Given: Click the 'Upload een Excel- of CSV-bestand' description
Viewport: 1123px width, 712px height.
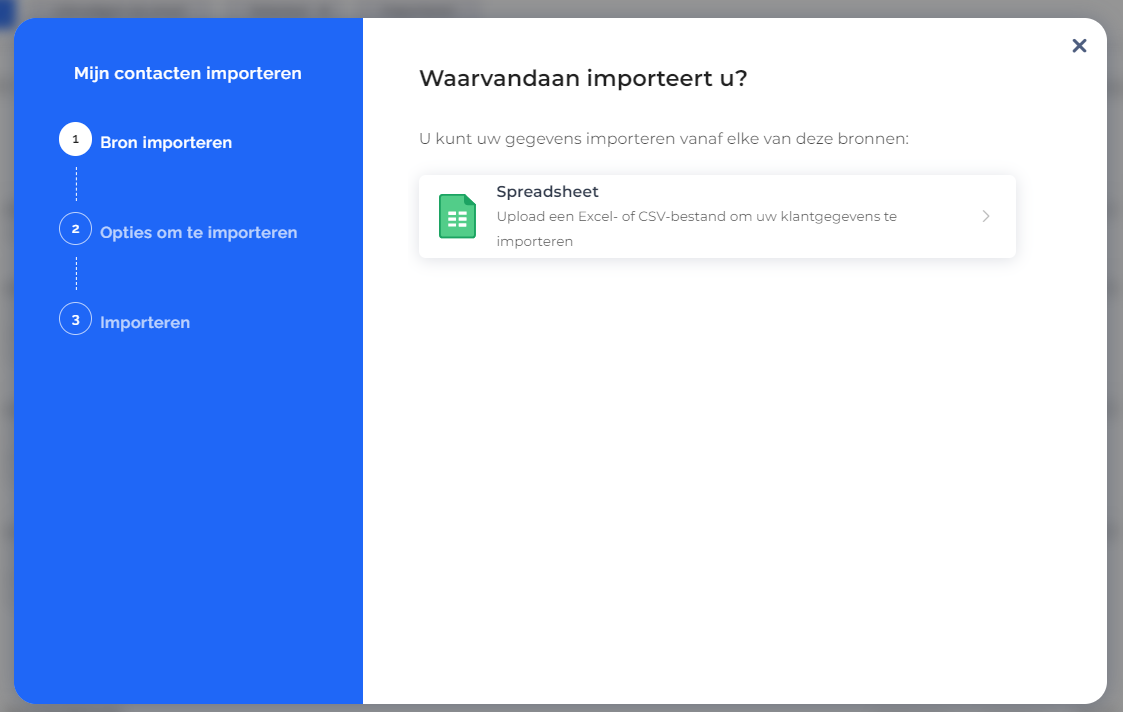Looking at the screenshot, I should [696, 228].
